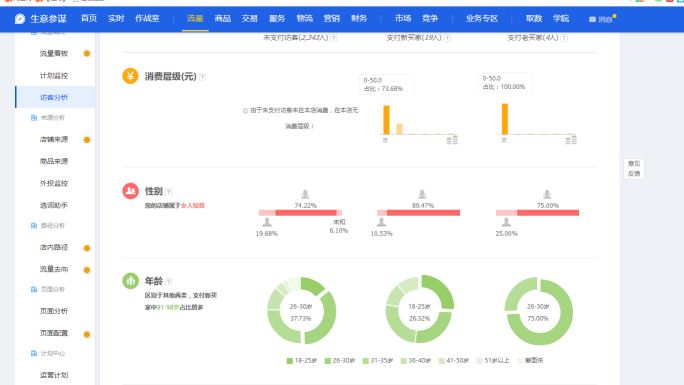
Task: Click the 路径分析 section icon in sidebar
Action: coord(34,225)
